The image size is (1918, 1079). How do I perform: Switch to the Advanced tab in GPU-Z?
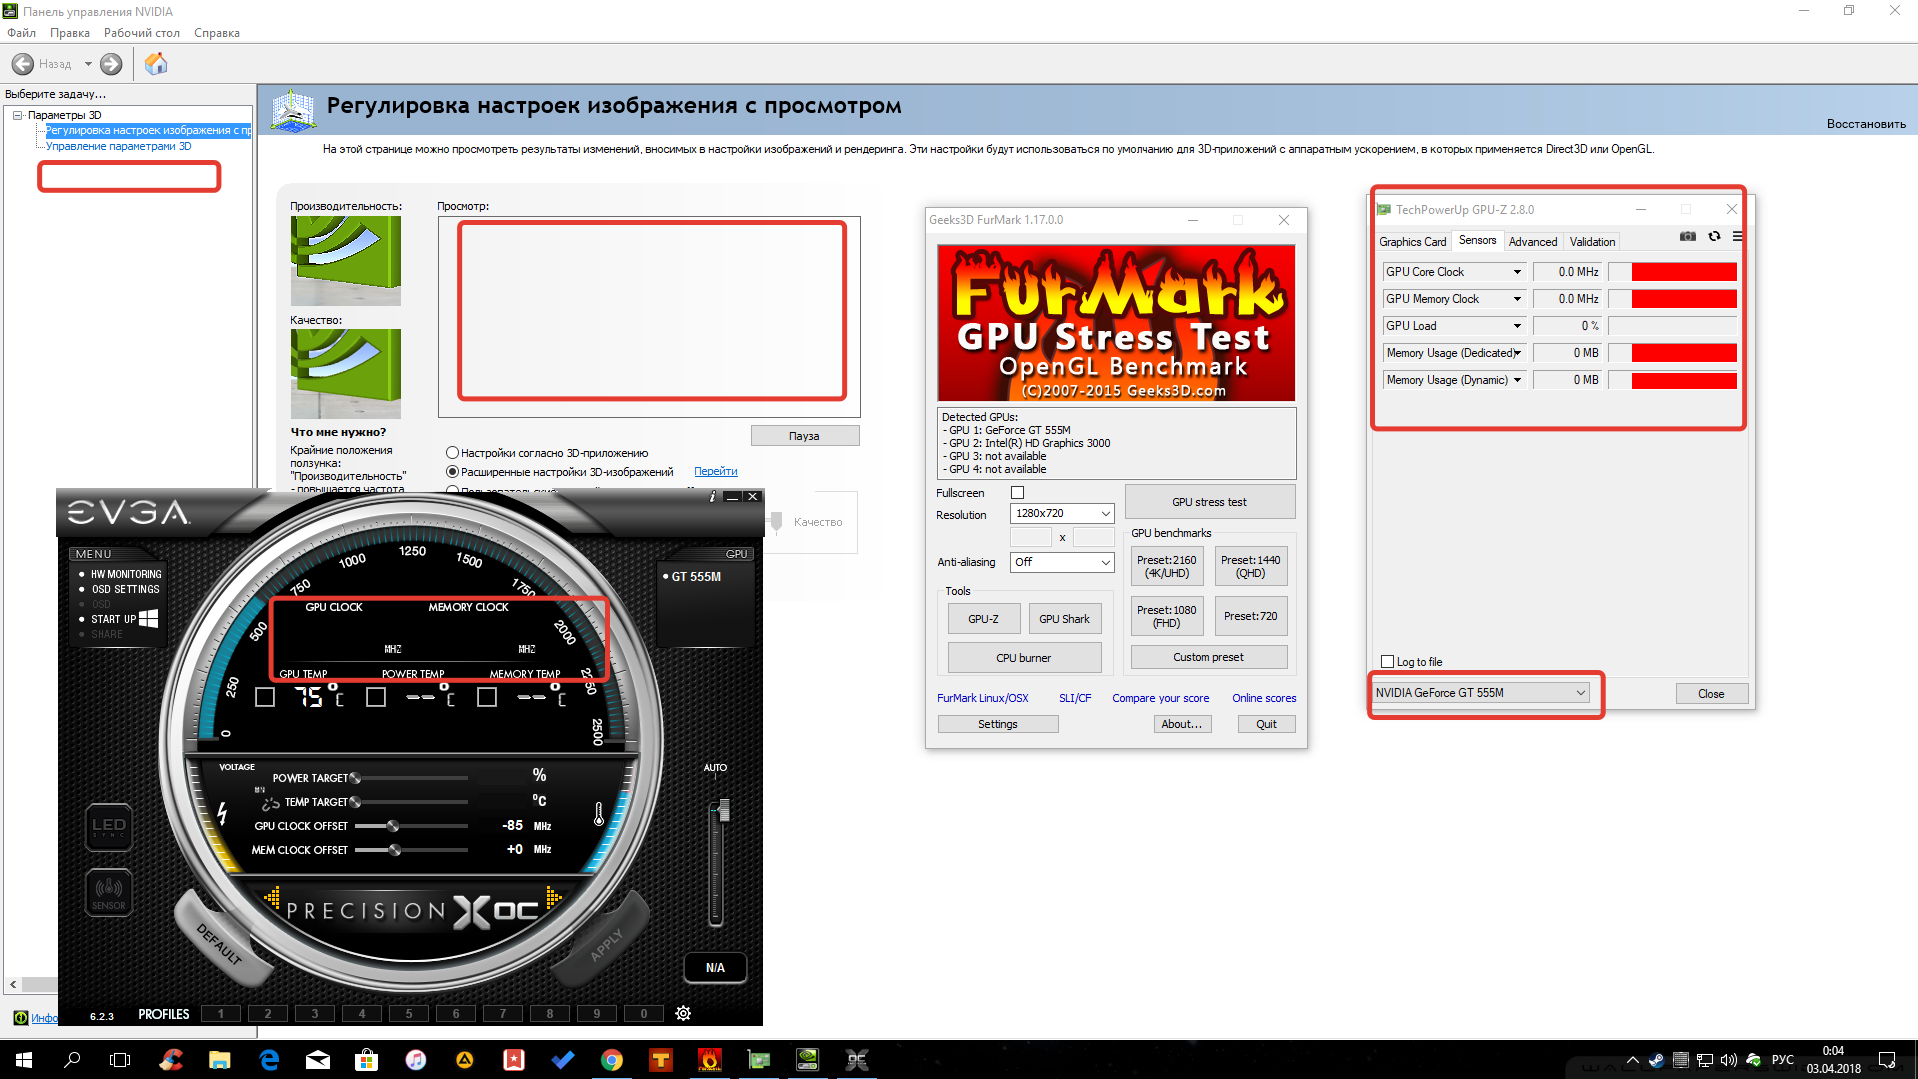pyautogui.click(x=1532, y=242)
